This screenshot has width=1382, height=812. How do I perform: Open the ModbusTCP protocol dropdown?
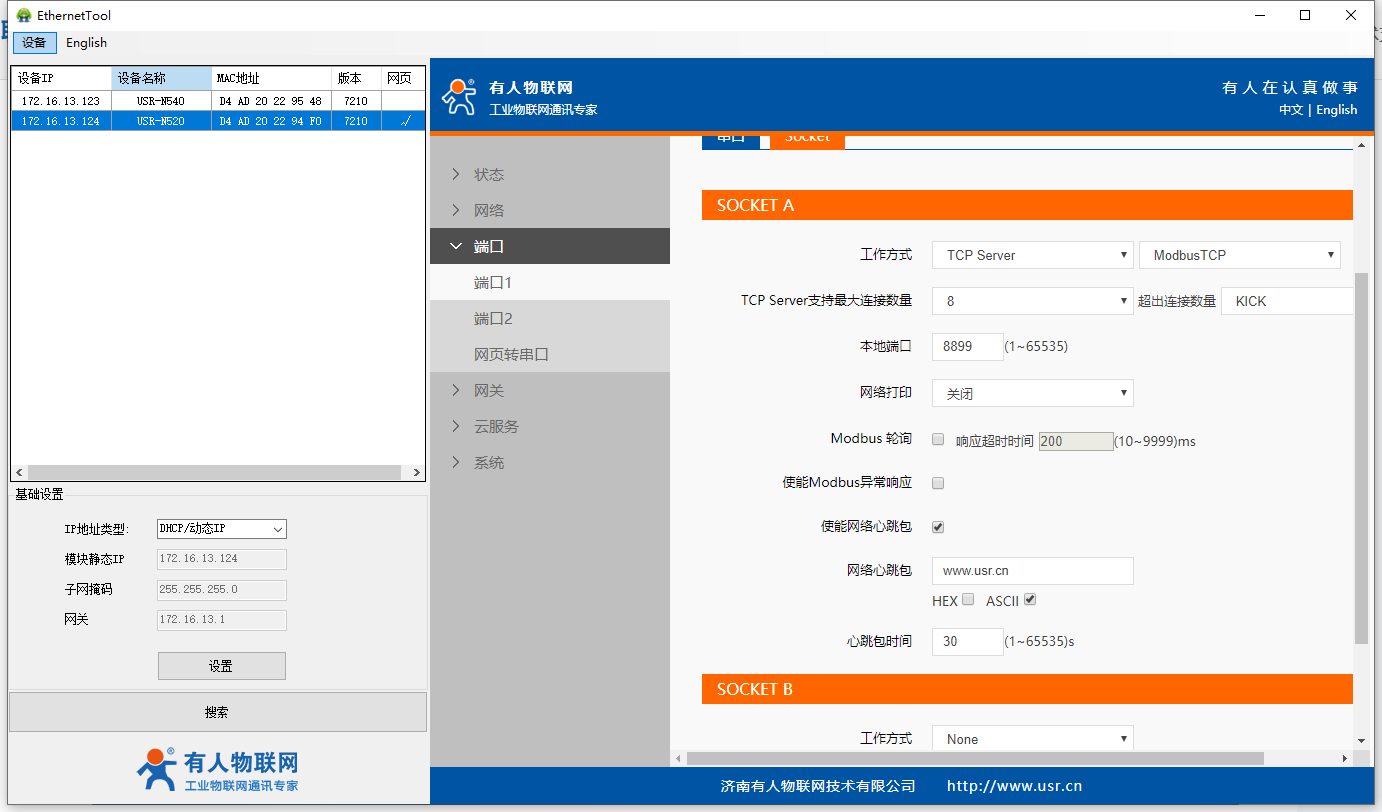point(1239,255)
